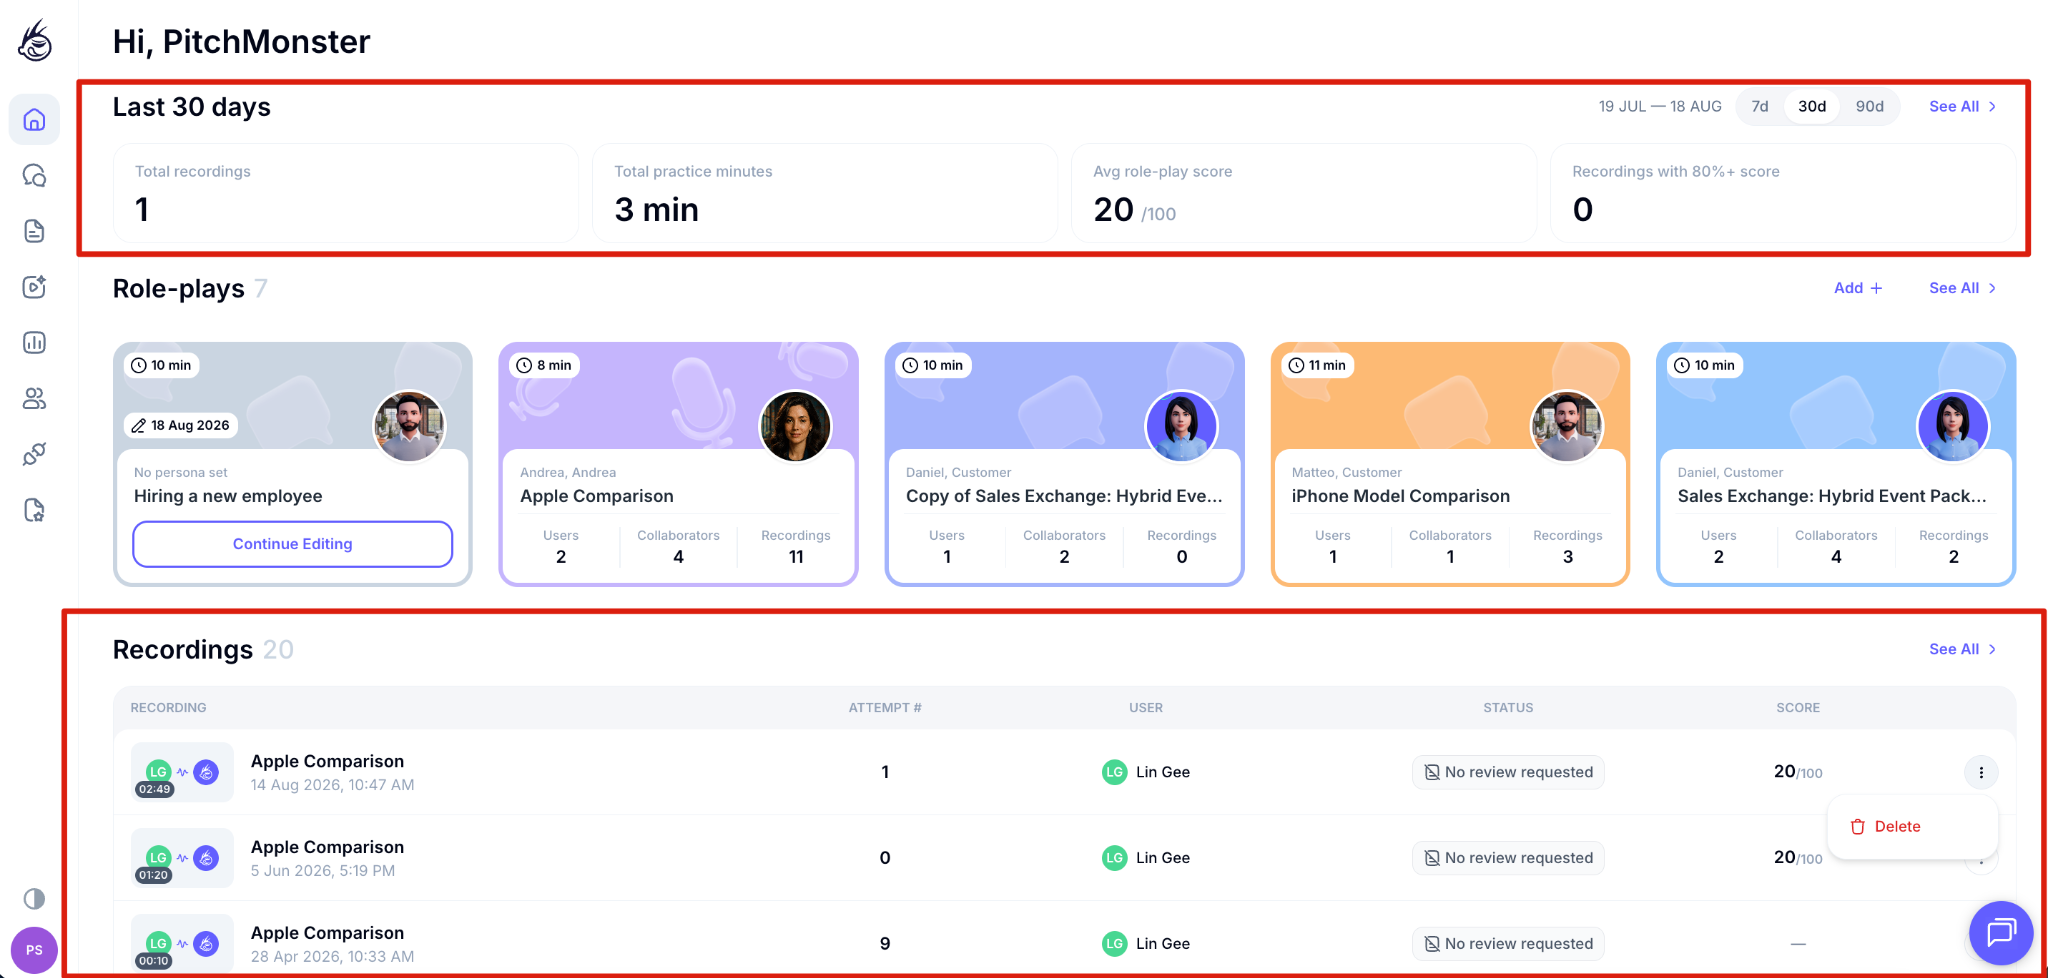
Task: Click Add + to create role-play
Action: 1858,288
